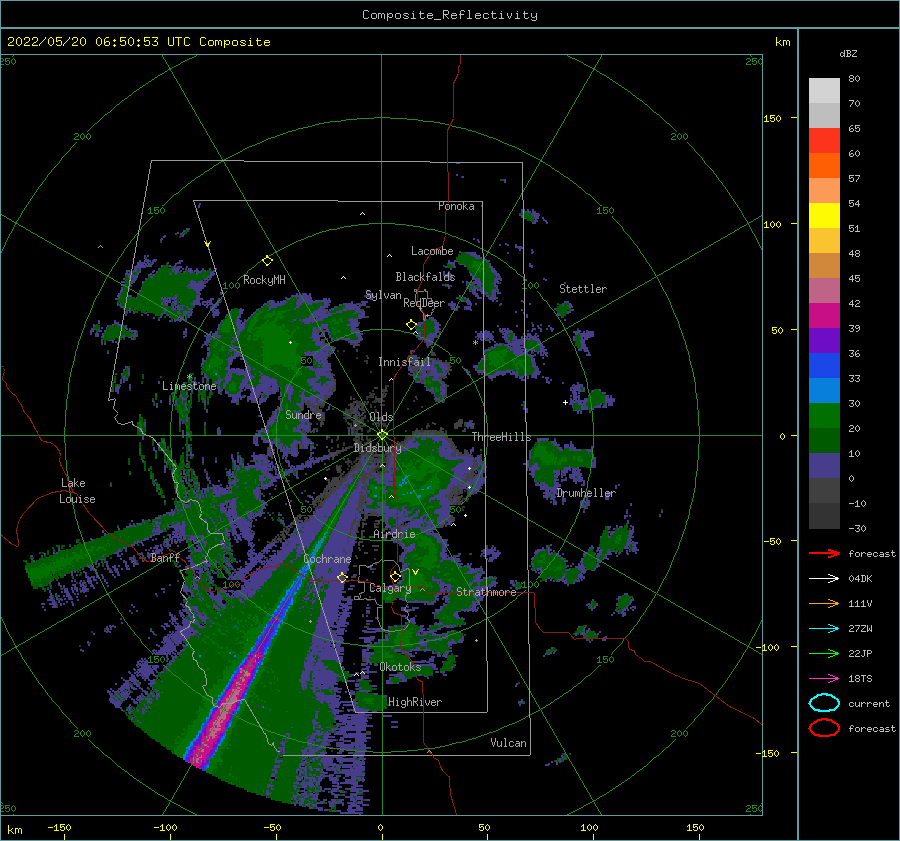The width and height of the screenshot is (900, 841).
Task: Click the HighRiver city label
Action: coord(415,702)
